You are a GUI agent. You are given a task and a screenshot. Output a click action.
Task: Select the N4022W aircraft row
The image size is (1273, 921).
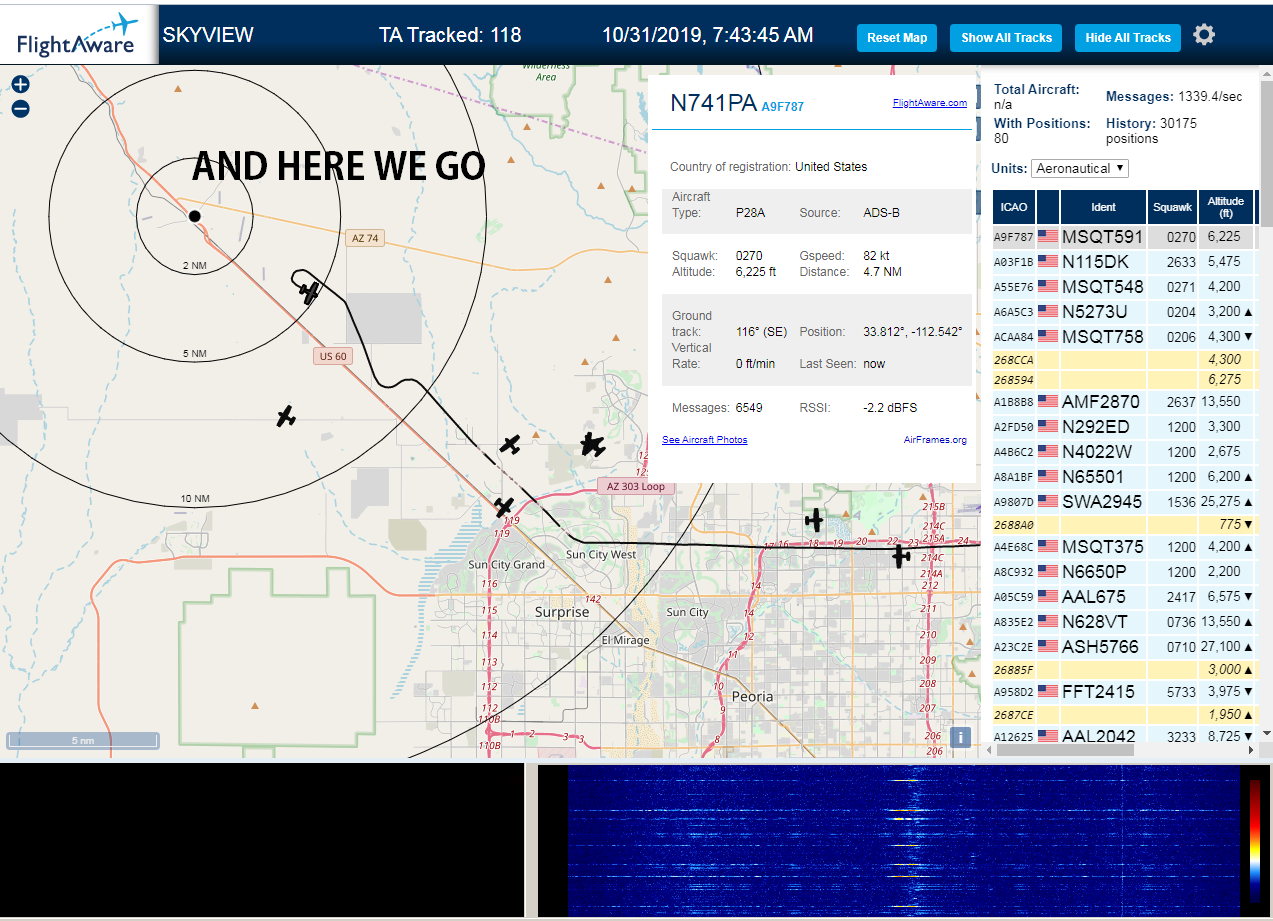(x=1123, y=452)
